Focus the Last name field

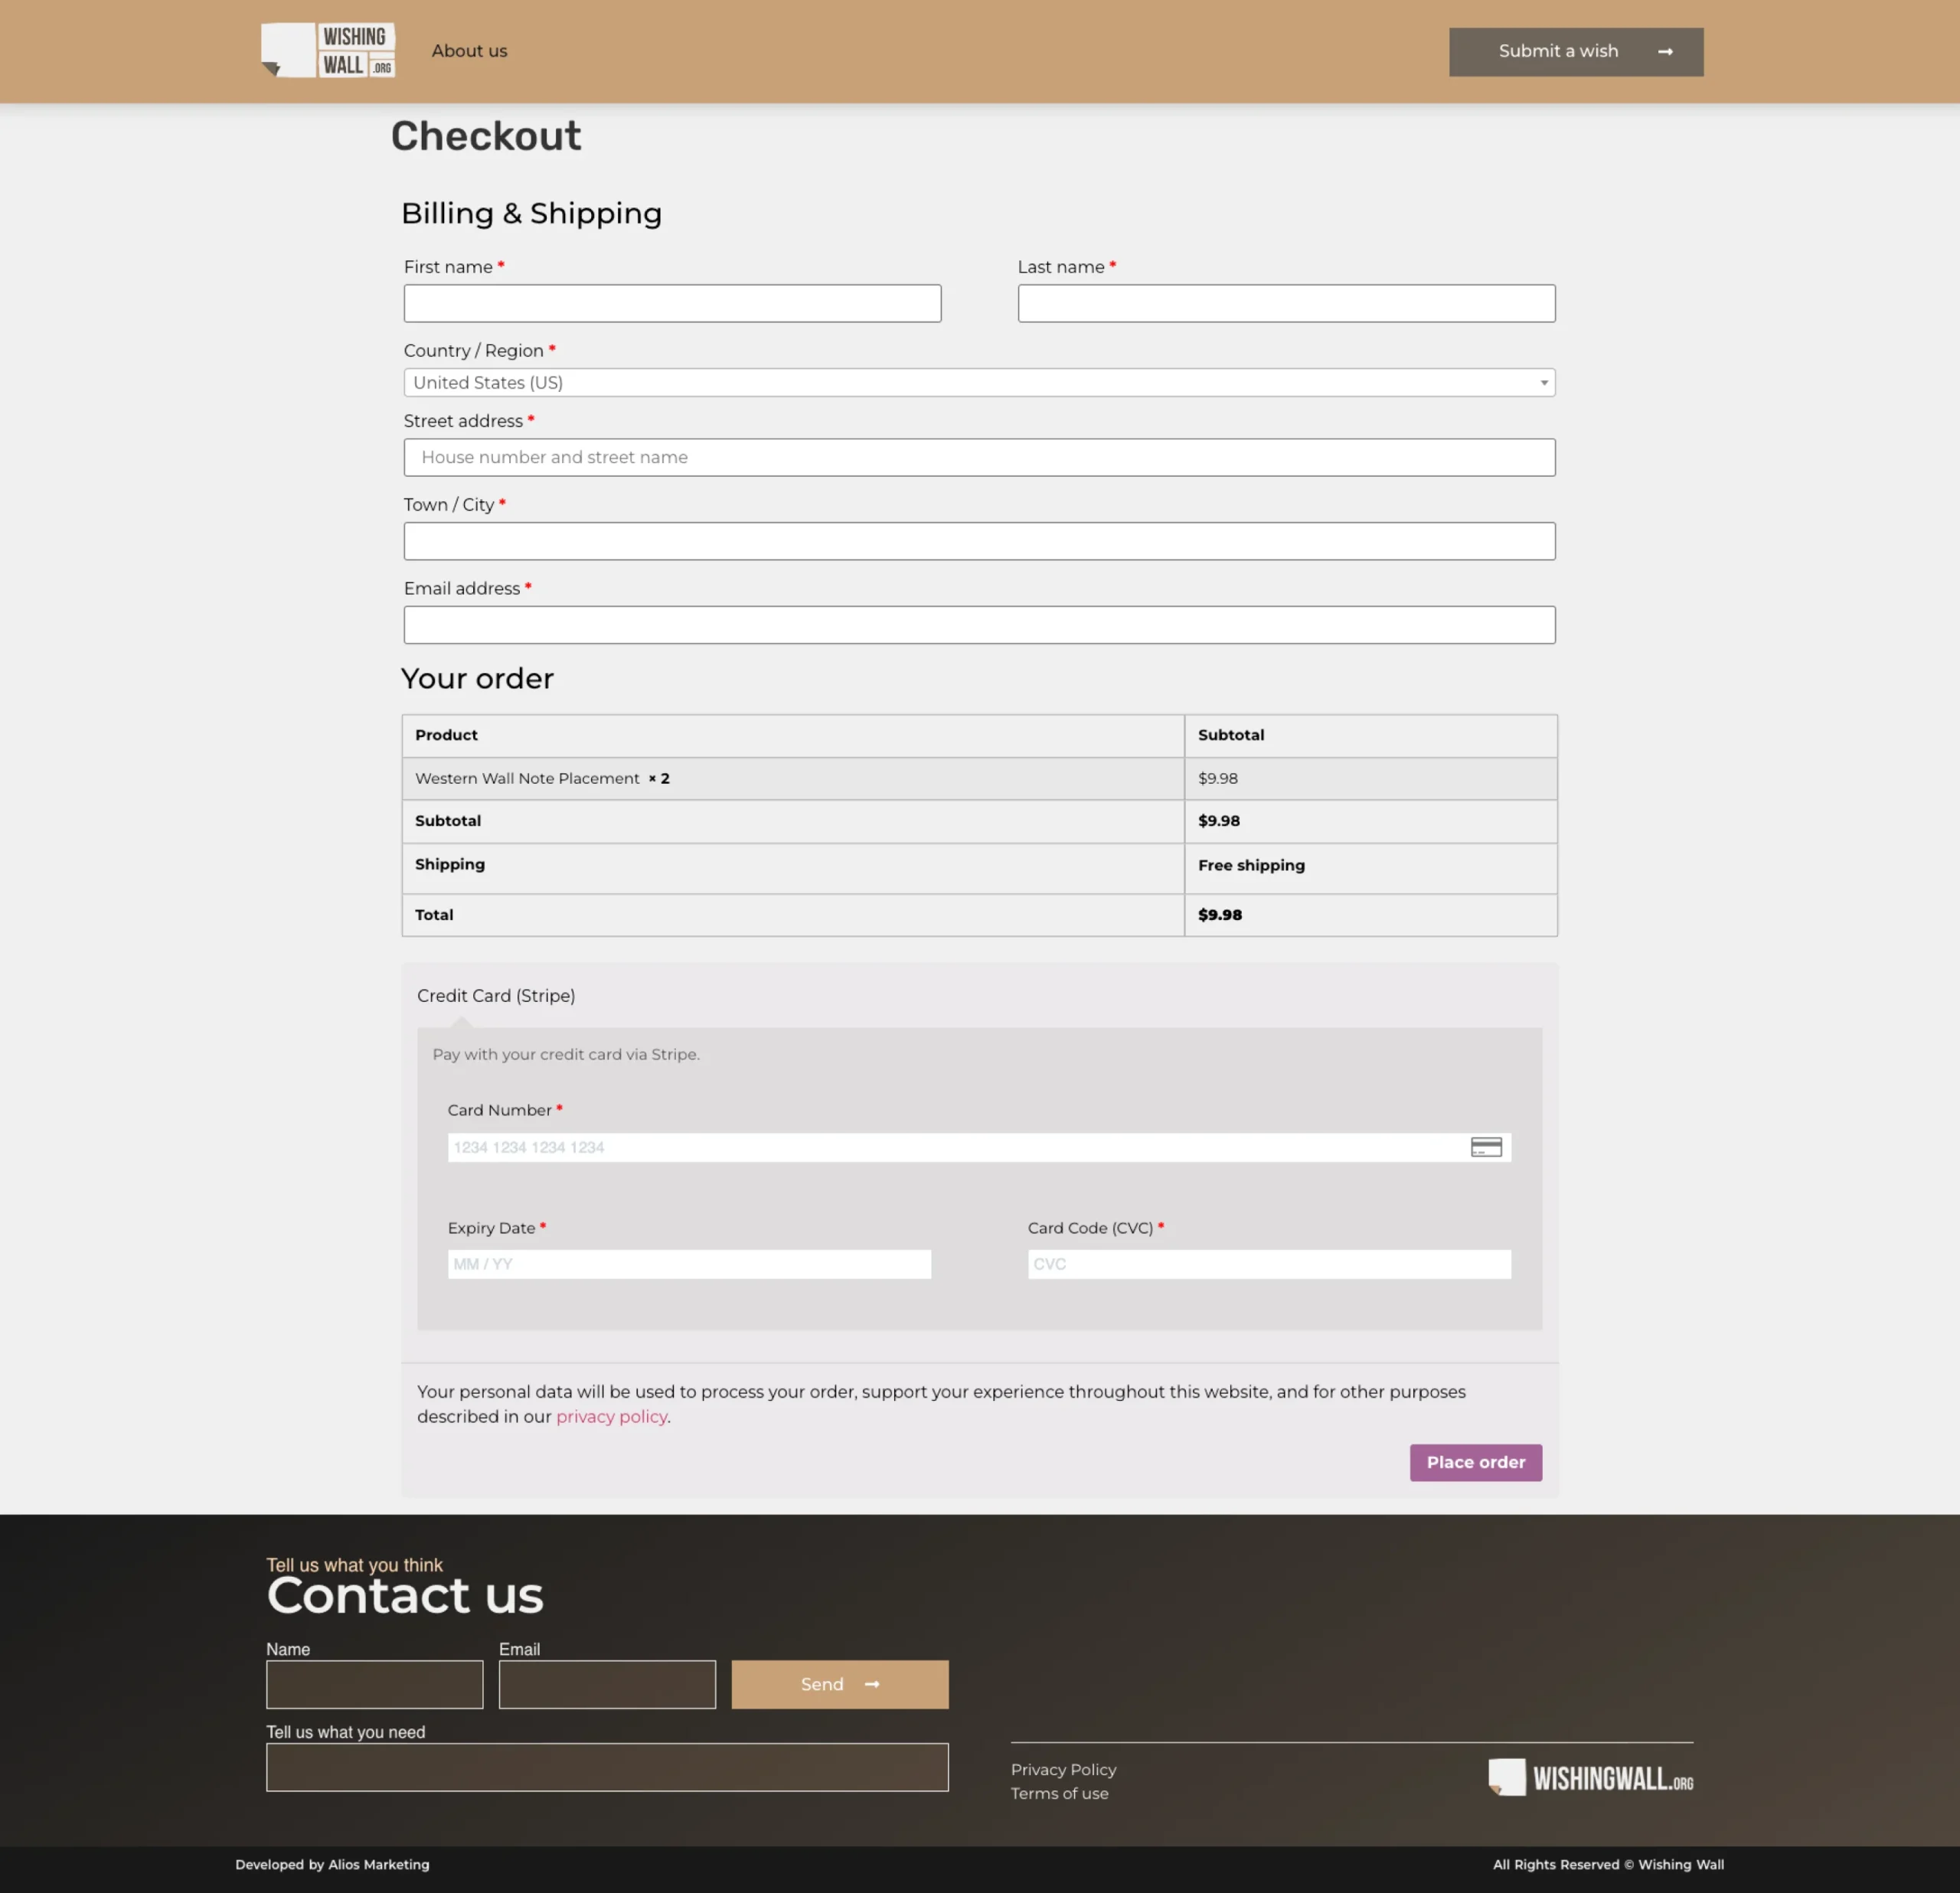click(x=1286, y=303)
